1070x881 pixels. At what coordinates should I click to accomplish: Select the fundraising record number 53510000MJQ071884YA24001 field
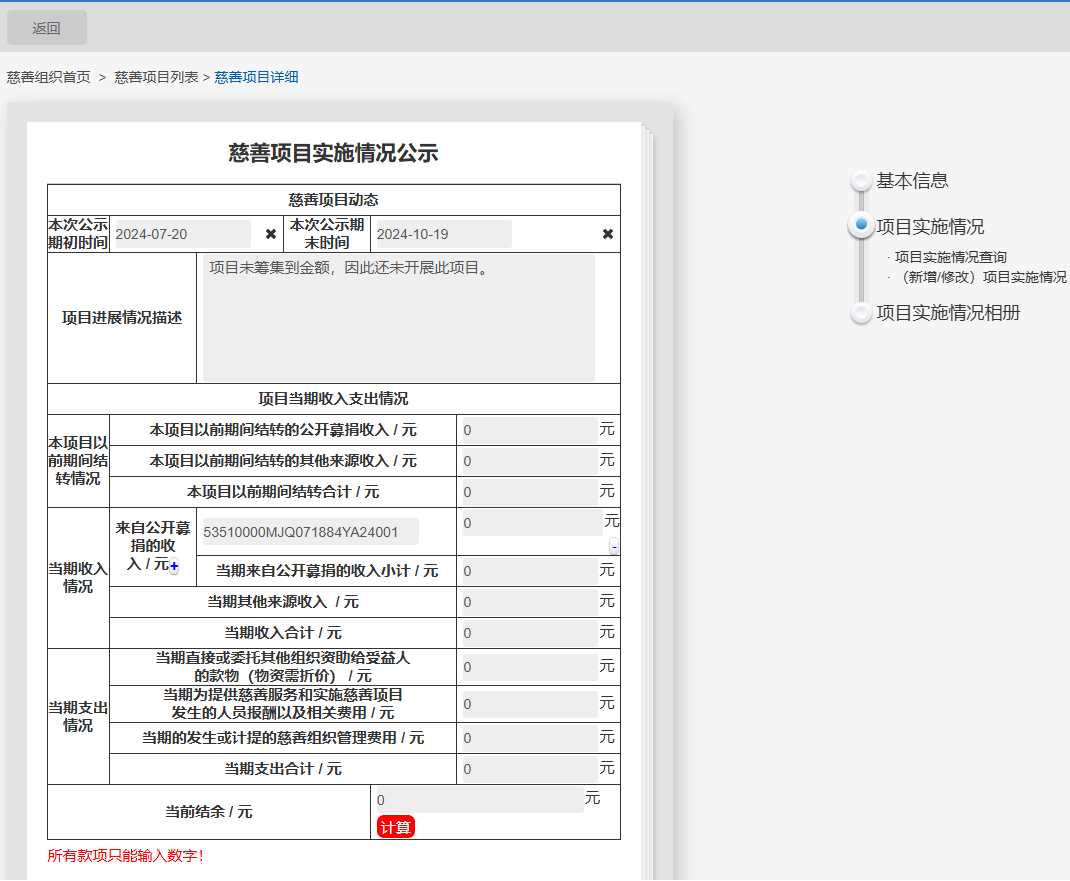coord(308,532)
